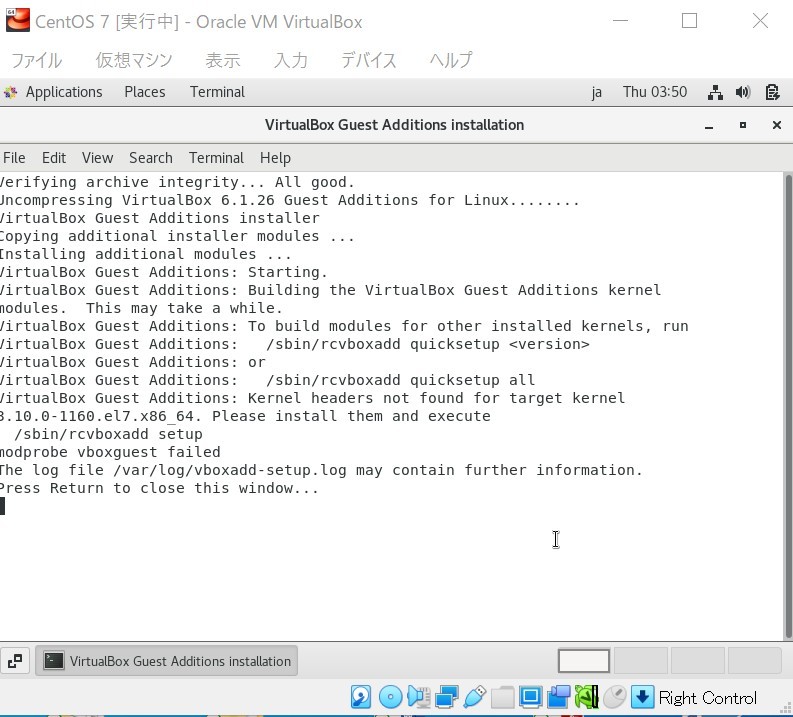This screenshot has width=793, height=717.
Task: Click VirtualBox Guest Additions installation taskbar button
Action: (x=166, y=661)
